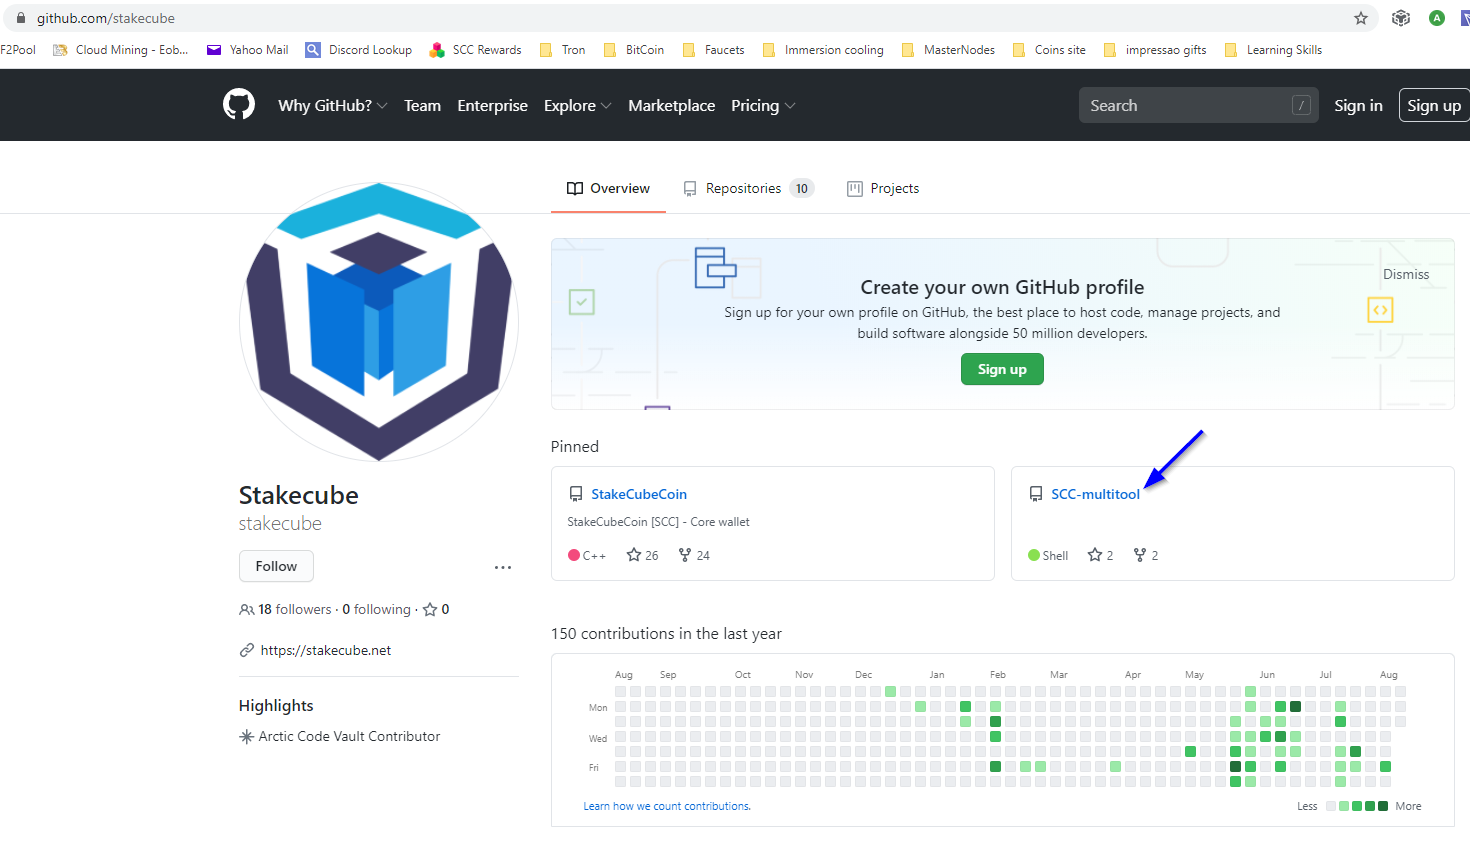Screen dimensions: 1470x841
Task: Open the green Chrome profile avatar
Action: click(1437, 18)
